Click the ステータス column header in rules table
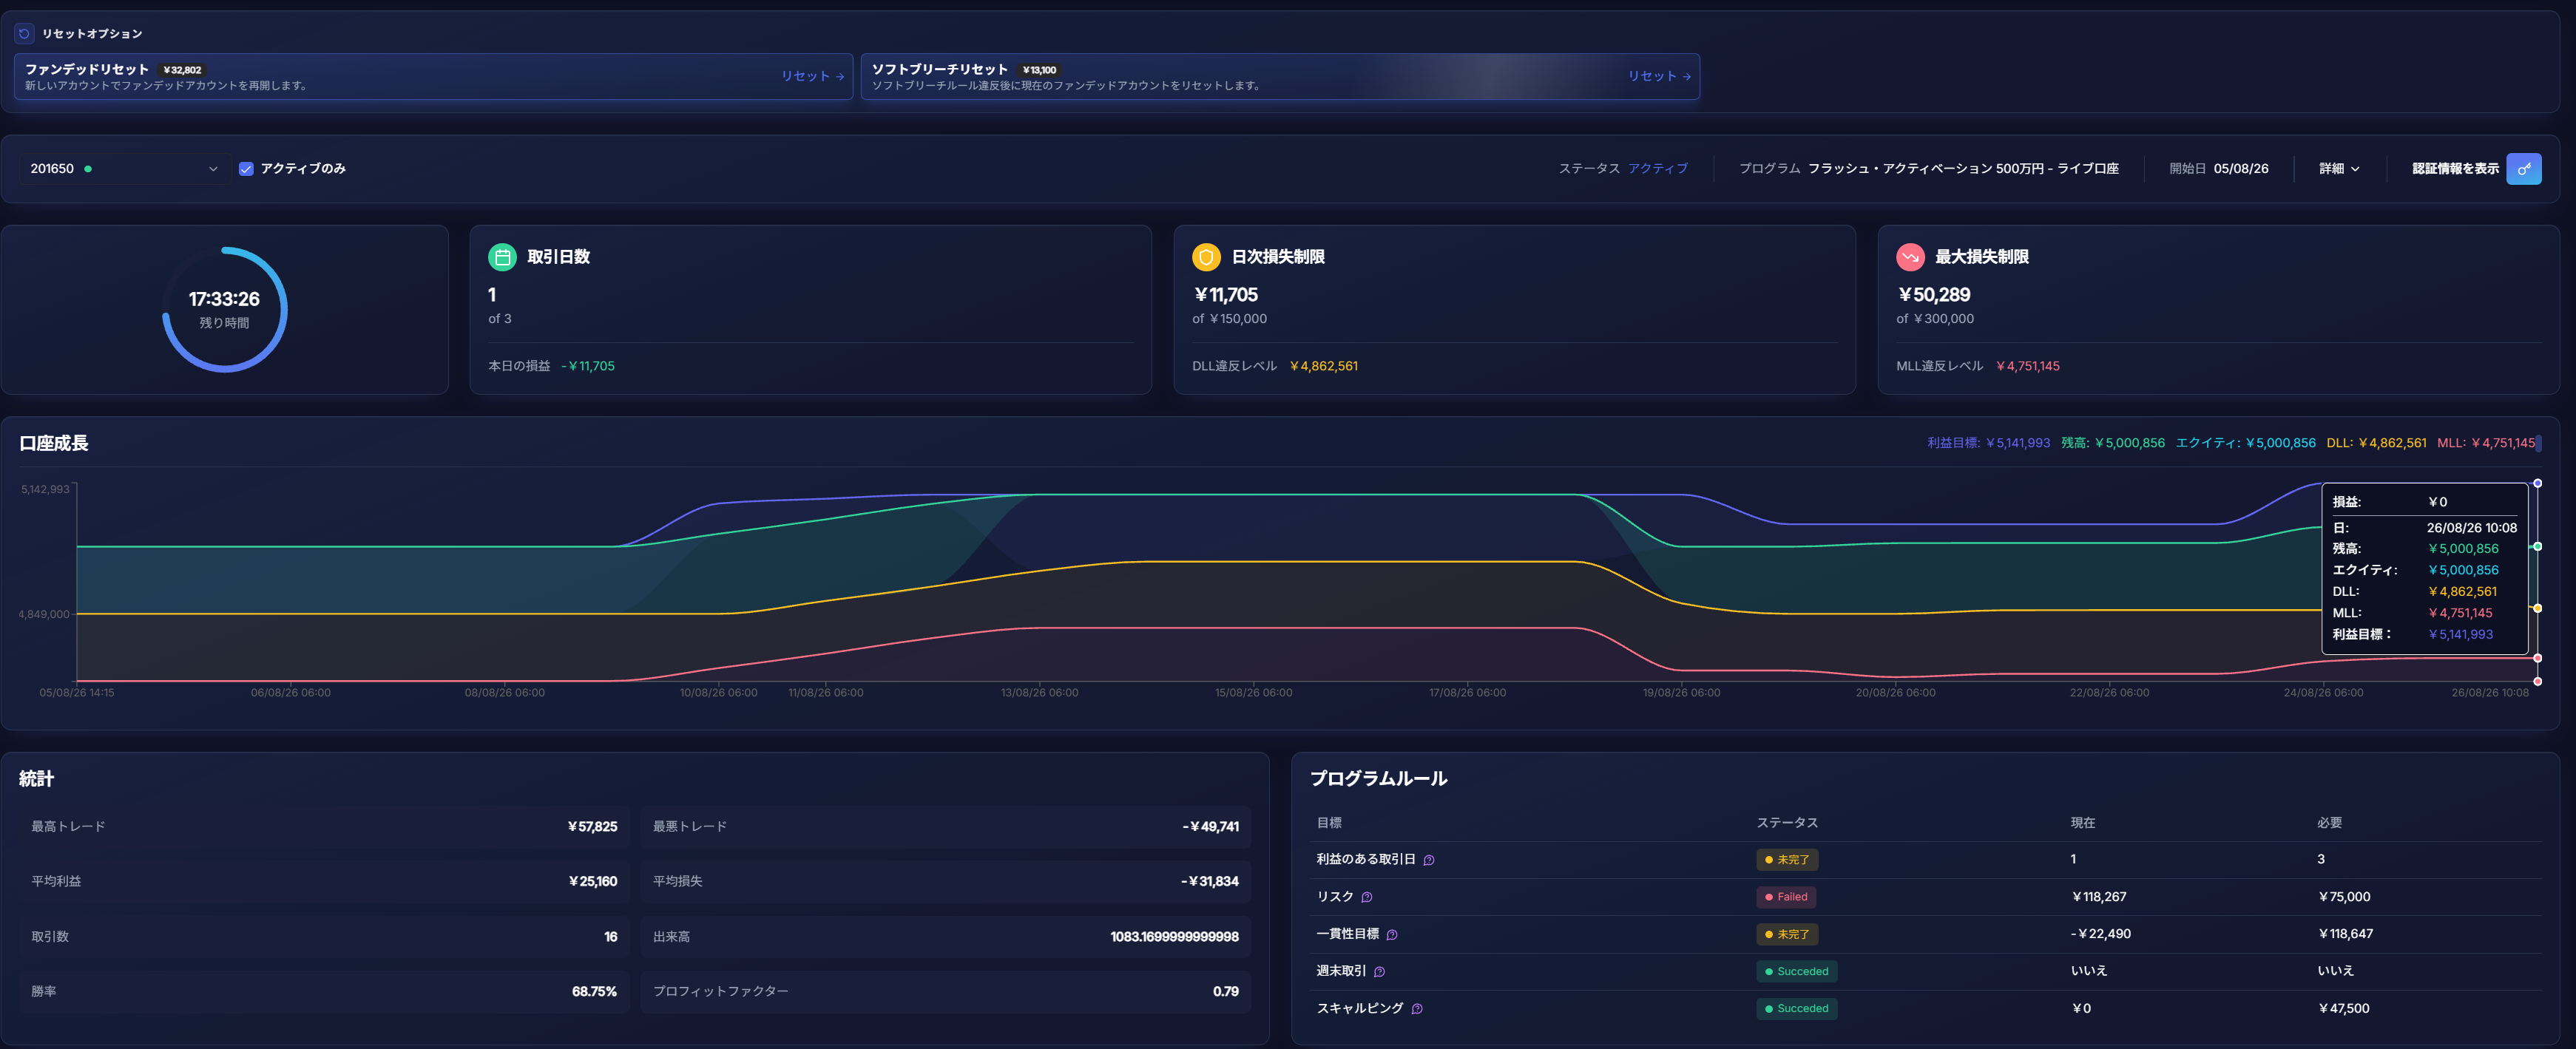2576x1049 pixels. [x=1787, y=823]
